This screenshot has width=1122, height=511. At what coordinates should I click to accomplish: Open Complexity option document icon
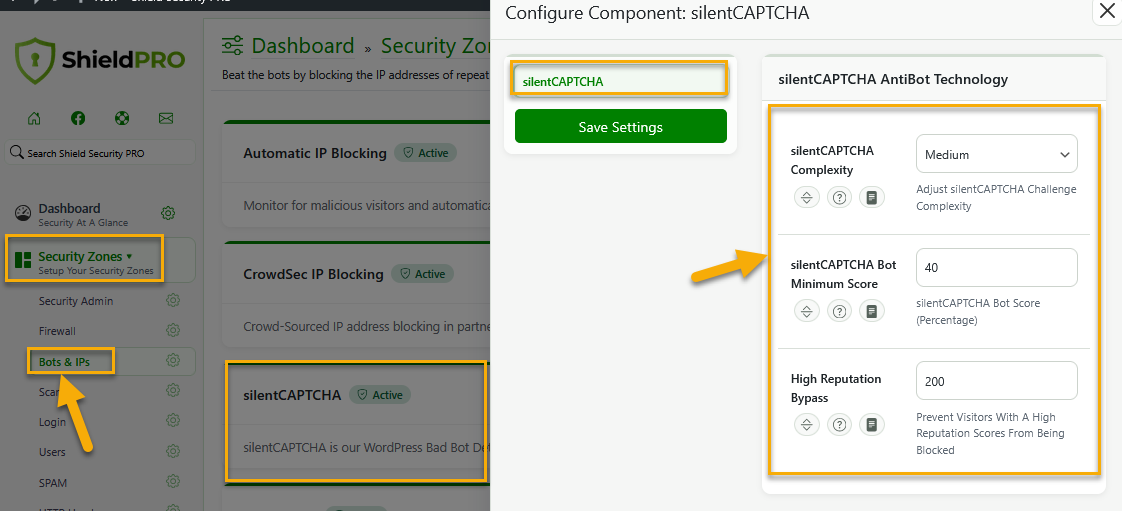coord(872,198)
